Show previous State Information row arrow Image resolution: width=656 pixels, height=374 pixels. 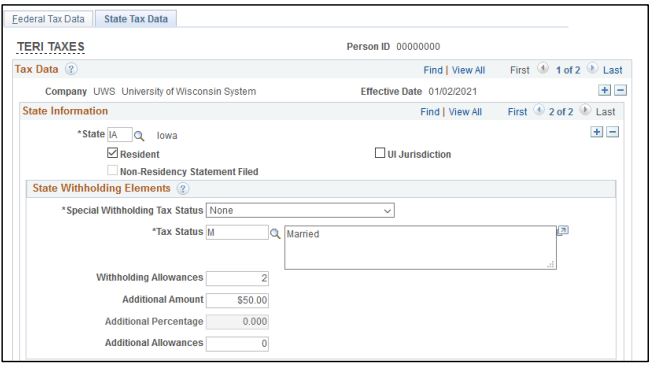[539, 110]
